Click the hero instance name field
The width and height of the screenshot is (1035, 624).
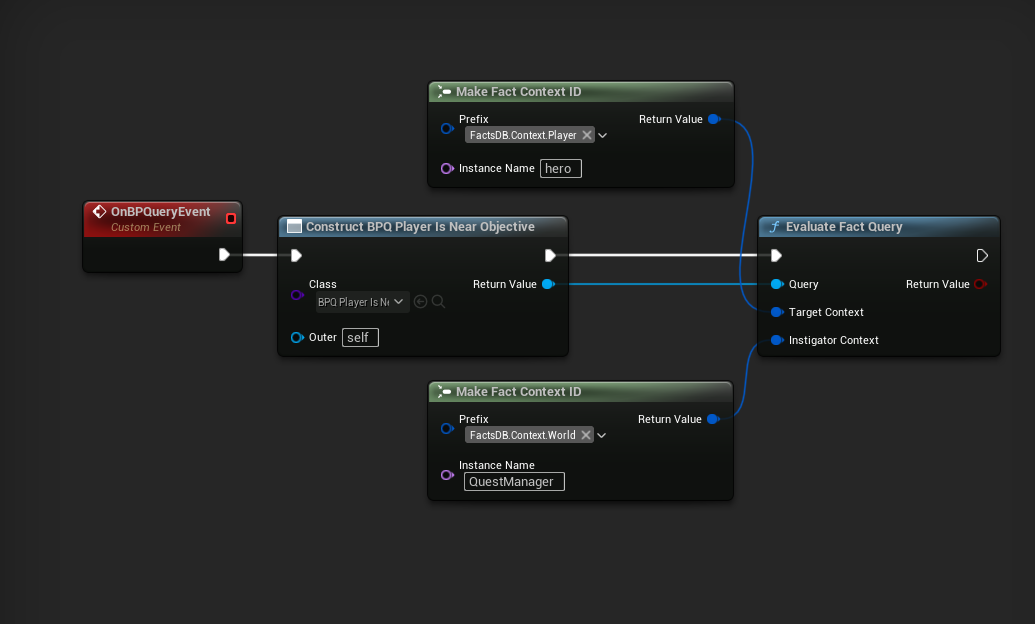(x=561, y=168)
